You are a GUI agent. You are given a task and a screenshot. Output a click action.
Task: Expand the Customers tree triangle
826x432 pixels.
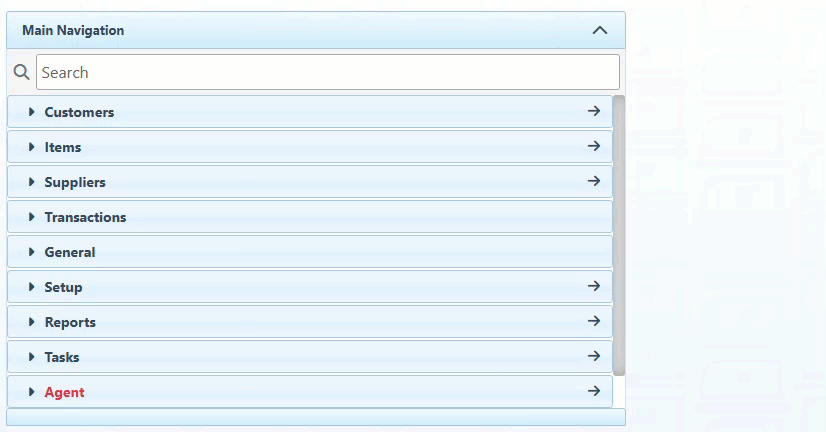click(32, 112)
